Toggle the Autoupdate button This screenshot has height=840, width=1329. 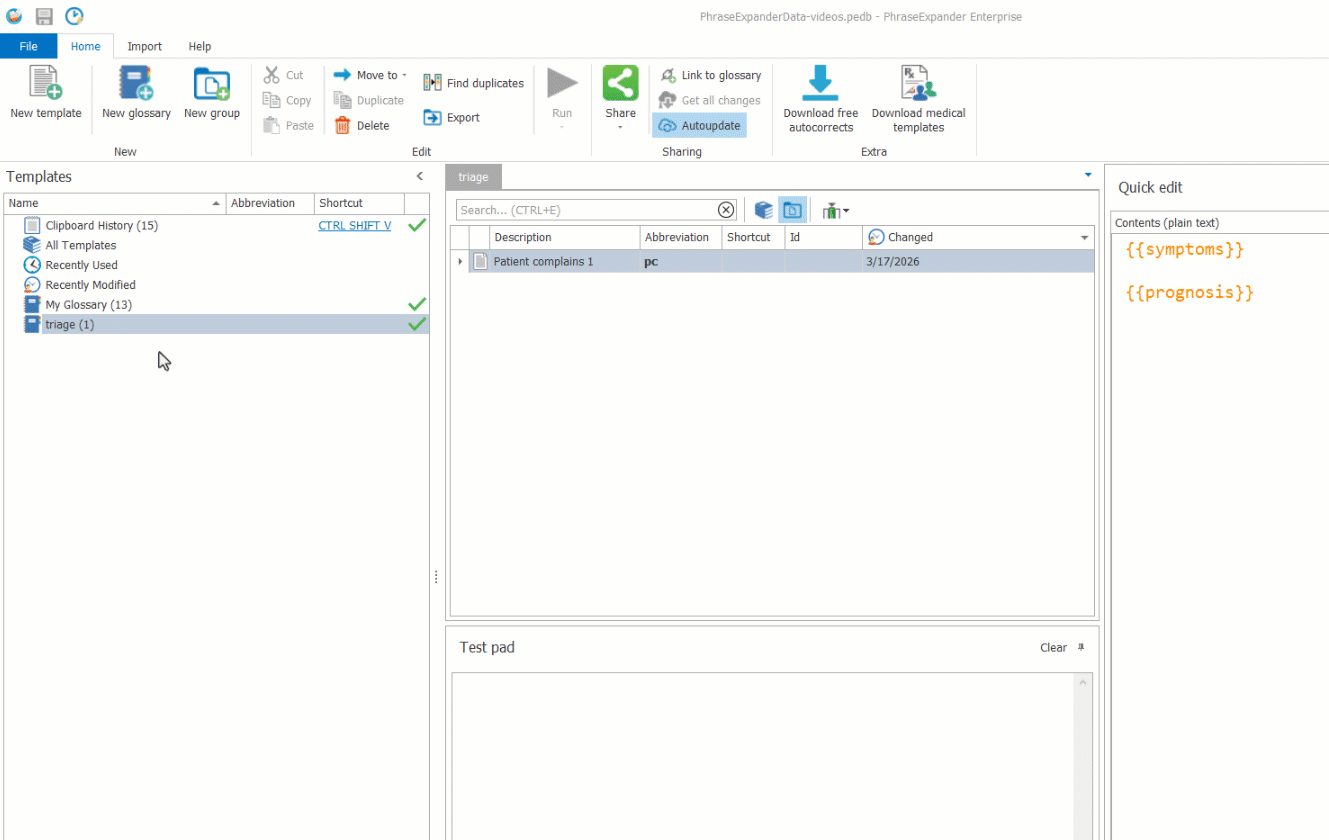click(x=700, y=126)
